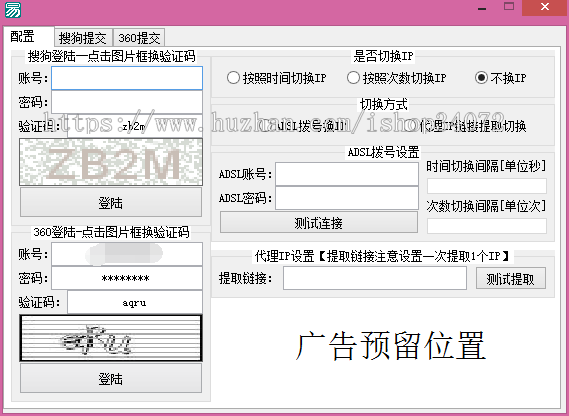Refresh the ZB2M captcha image
The width and height of the screenshot is (569, 416).
[111, 162]
